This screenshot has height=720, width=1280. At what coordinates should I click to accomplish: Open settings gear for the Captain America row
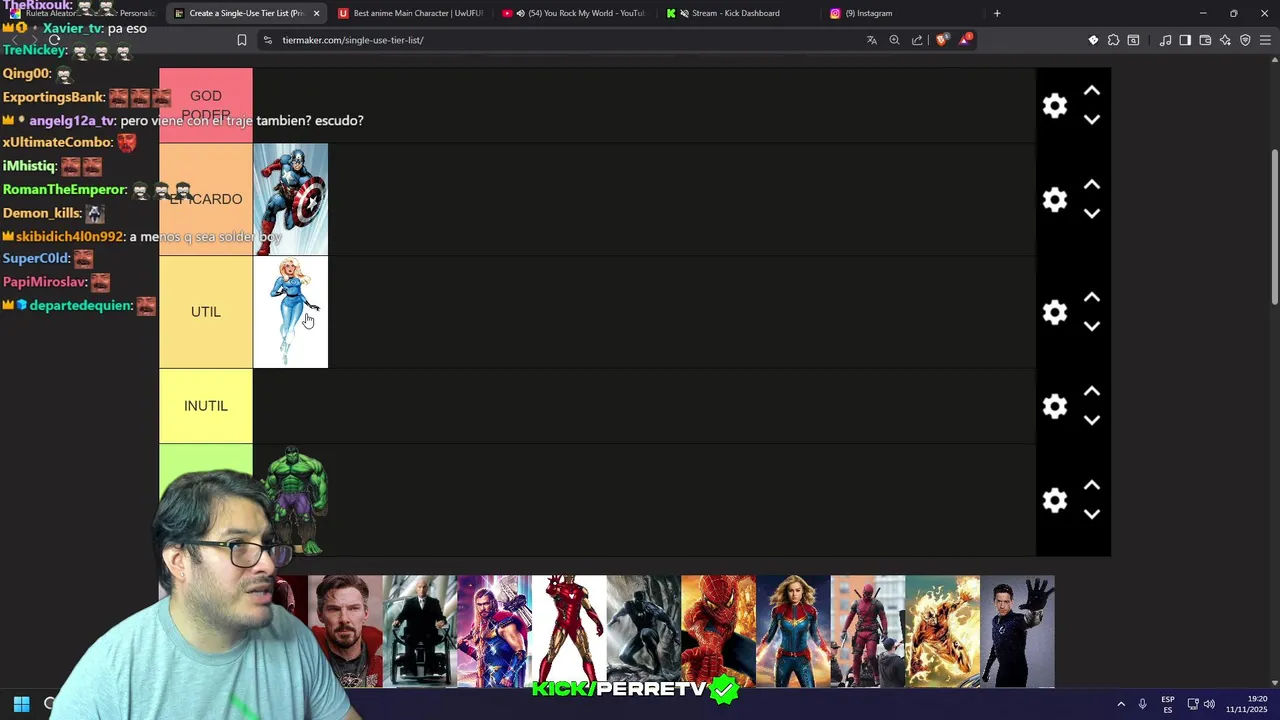pos(1055,199)
